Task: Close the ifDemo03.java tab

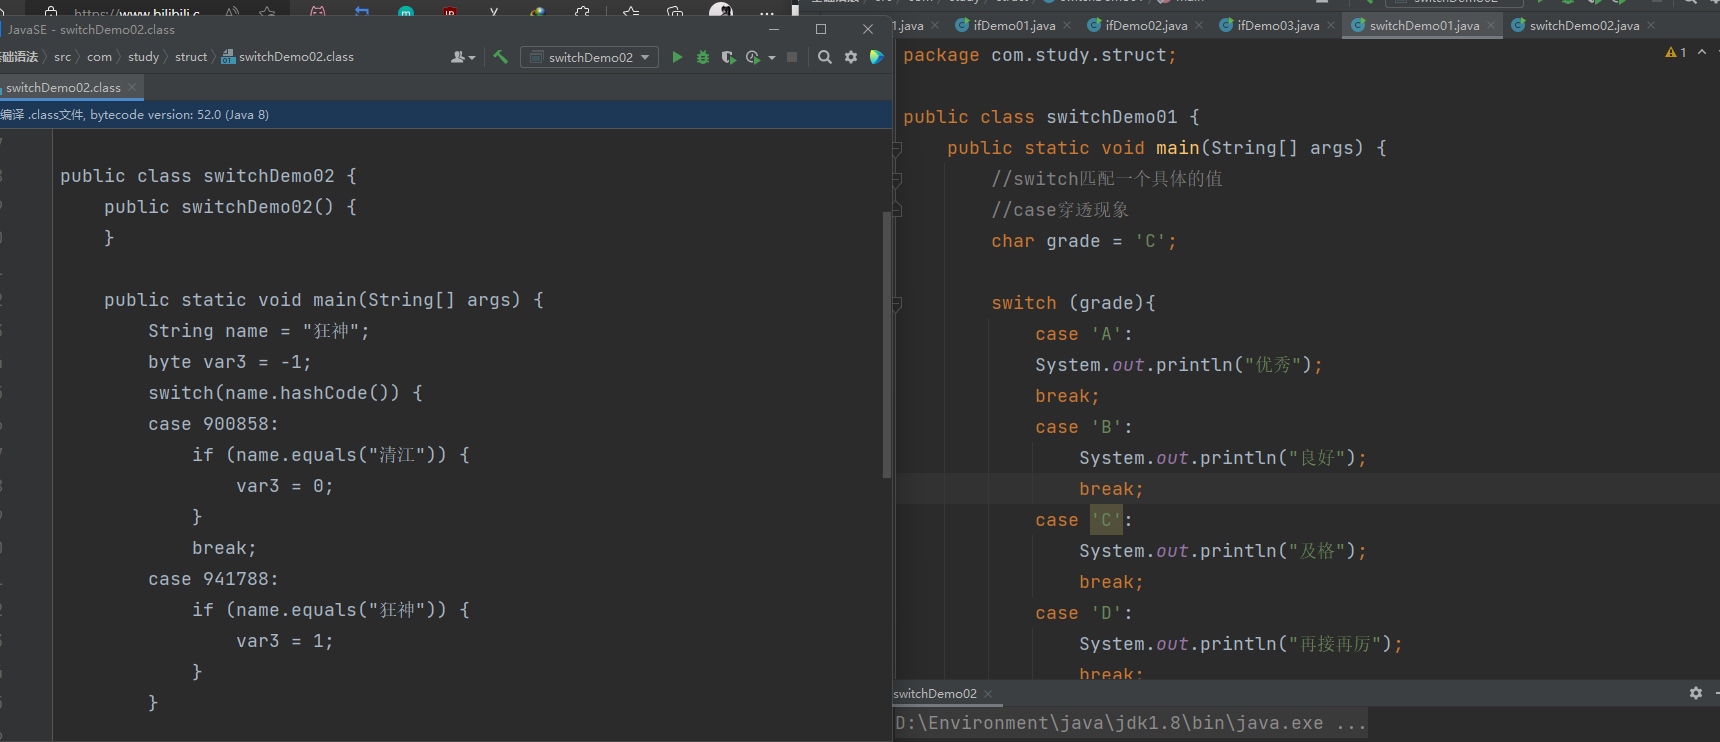Action: click(x=1331, y=25)
